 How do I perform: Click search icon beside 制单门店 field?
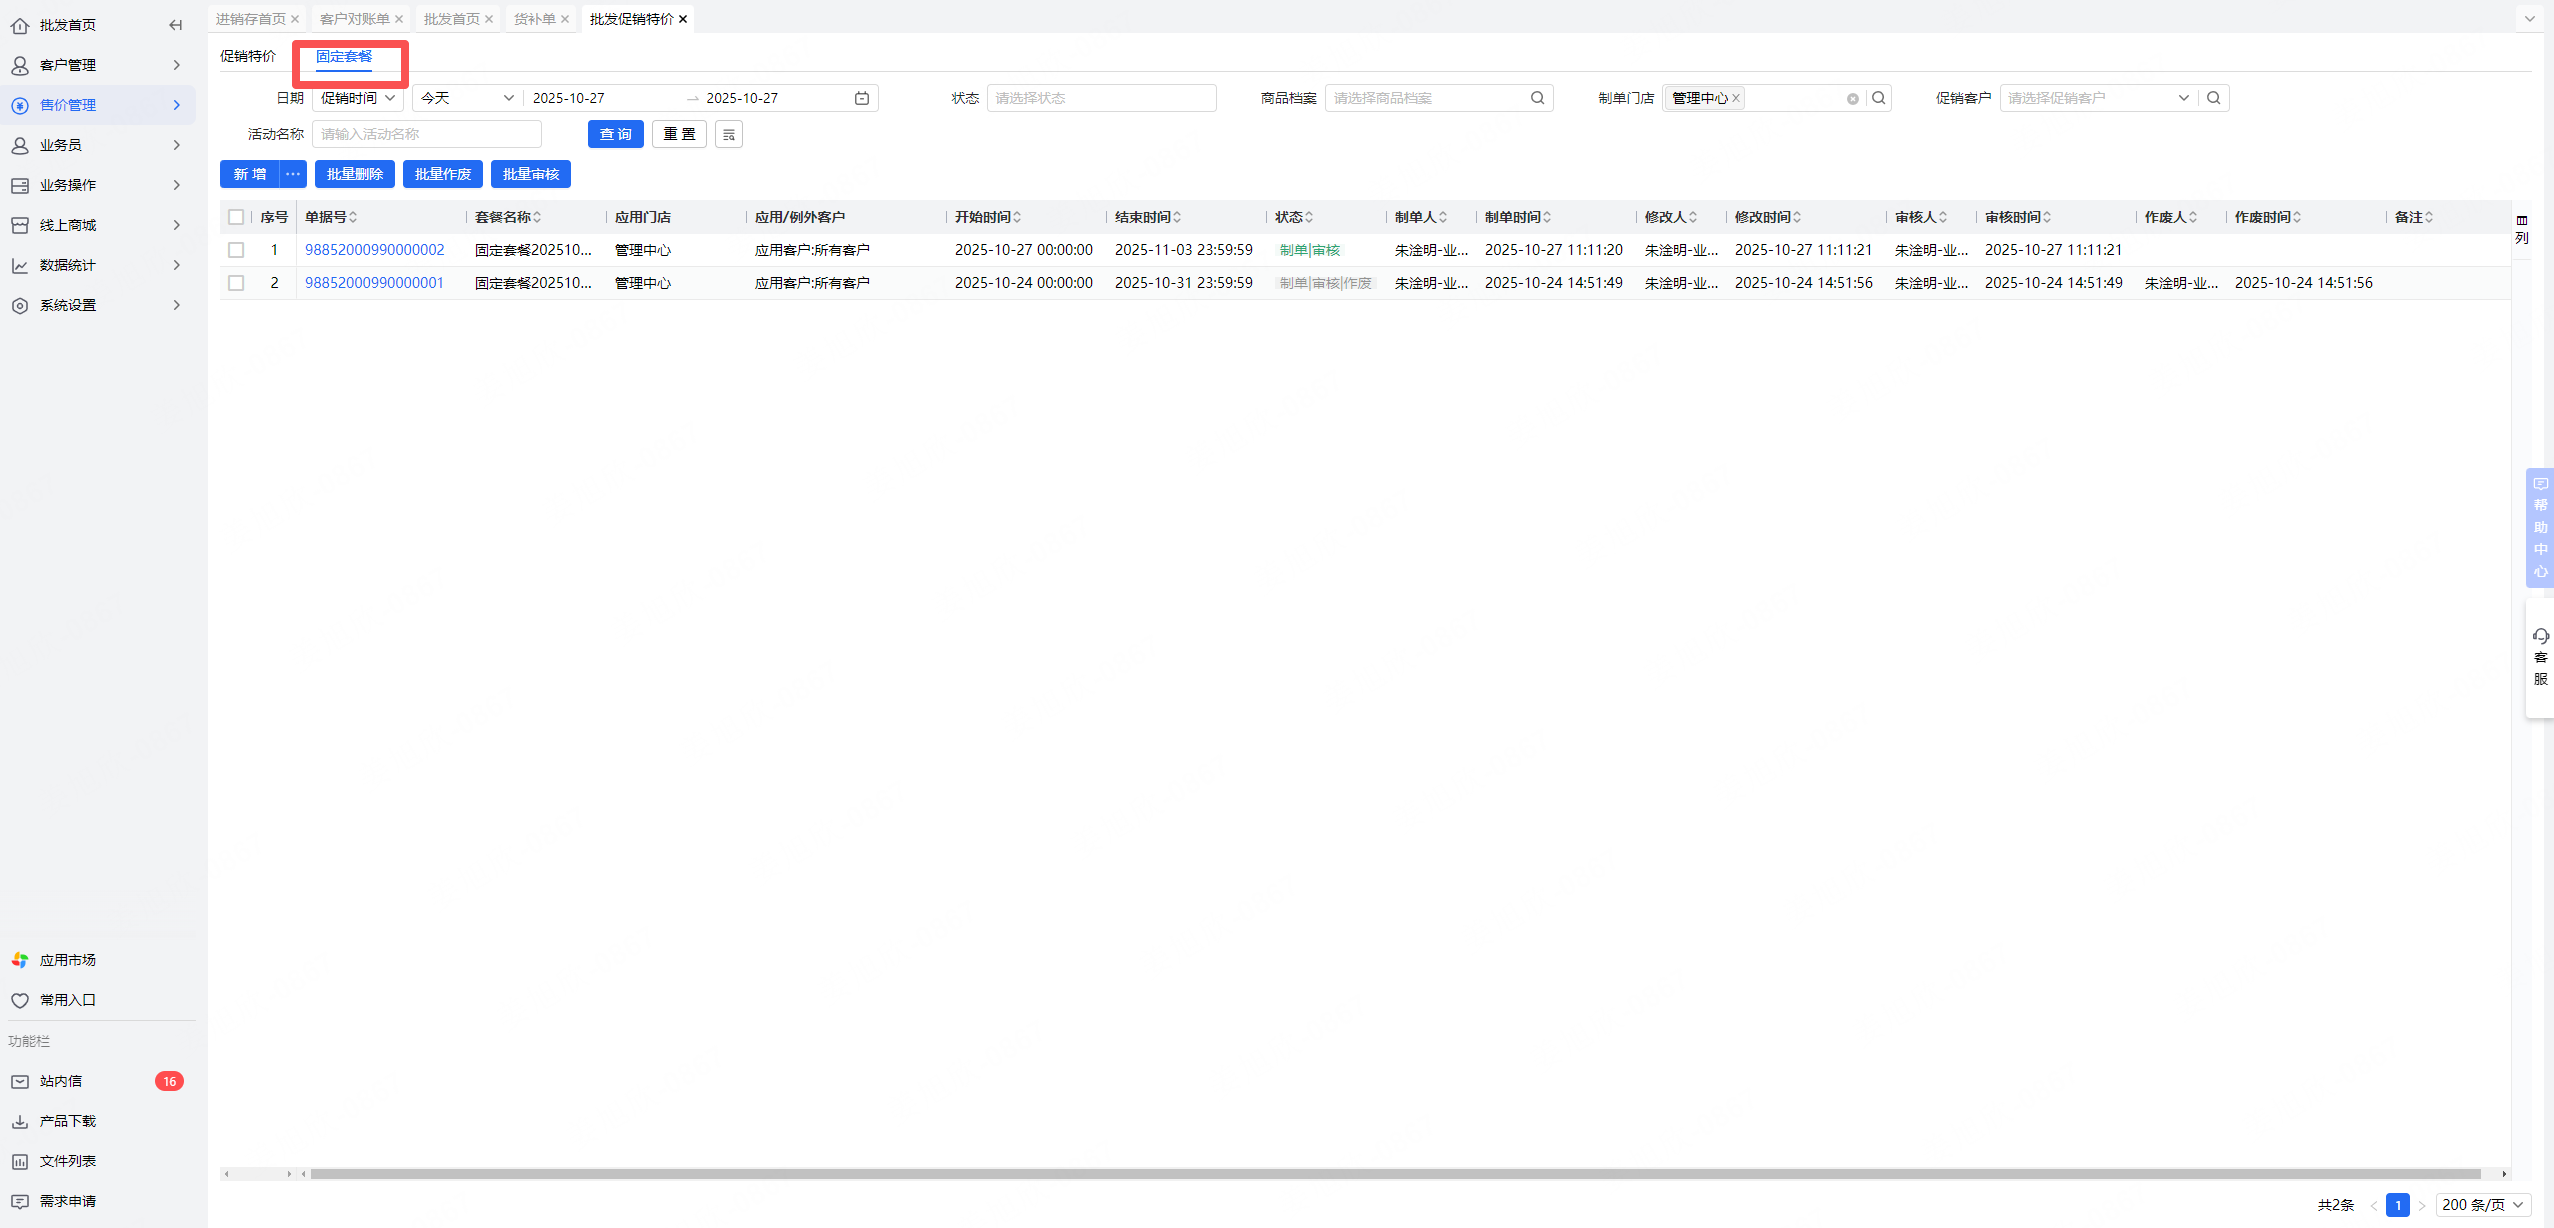pyautogui.click(x=1879, y=98)
